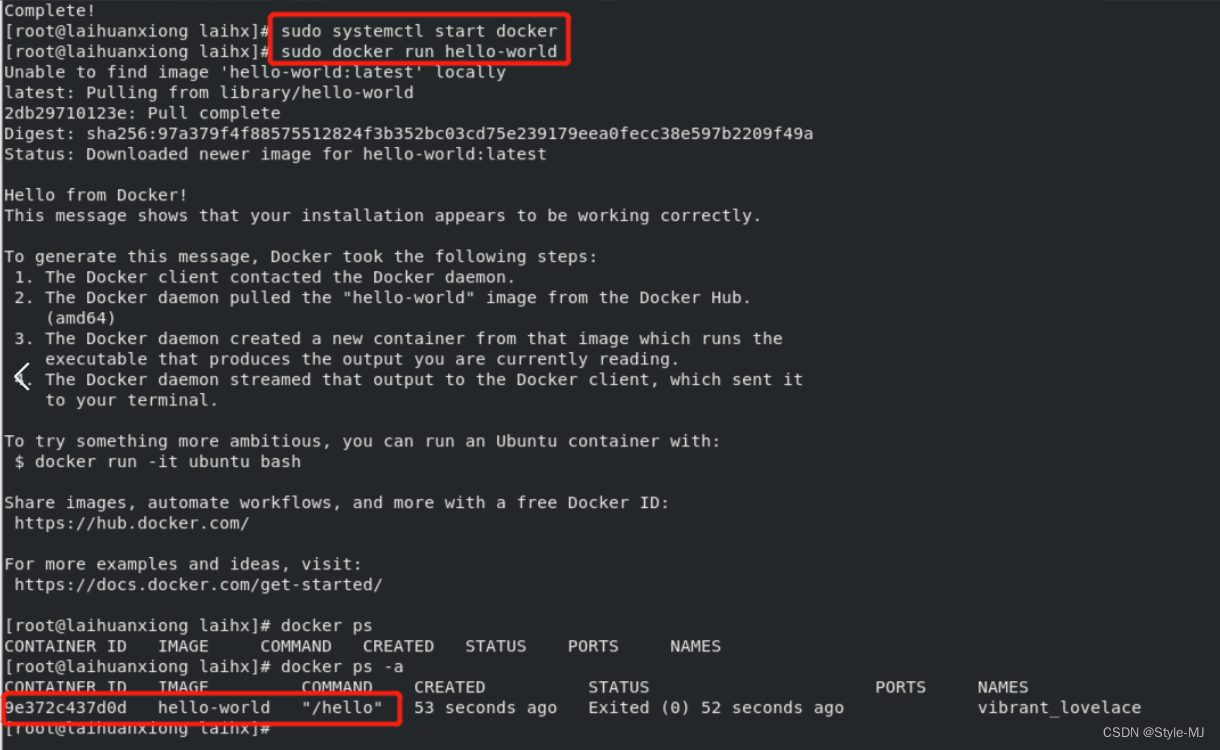Viewport: 1220px width, 750px height.
Task: Click the "/hello" command value
Action: point(342,708)
